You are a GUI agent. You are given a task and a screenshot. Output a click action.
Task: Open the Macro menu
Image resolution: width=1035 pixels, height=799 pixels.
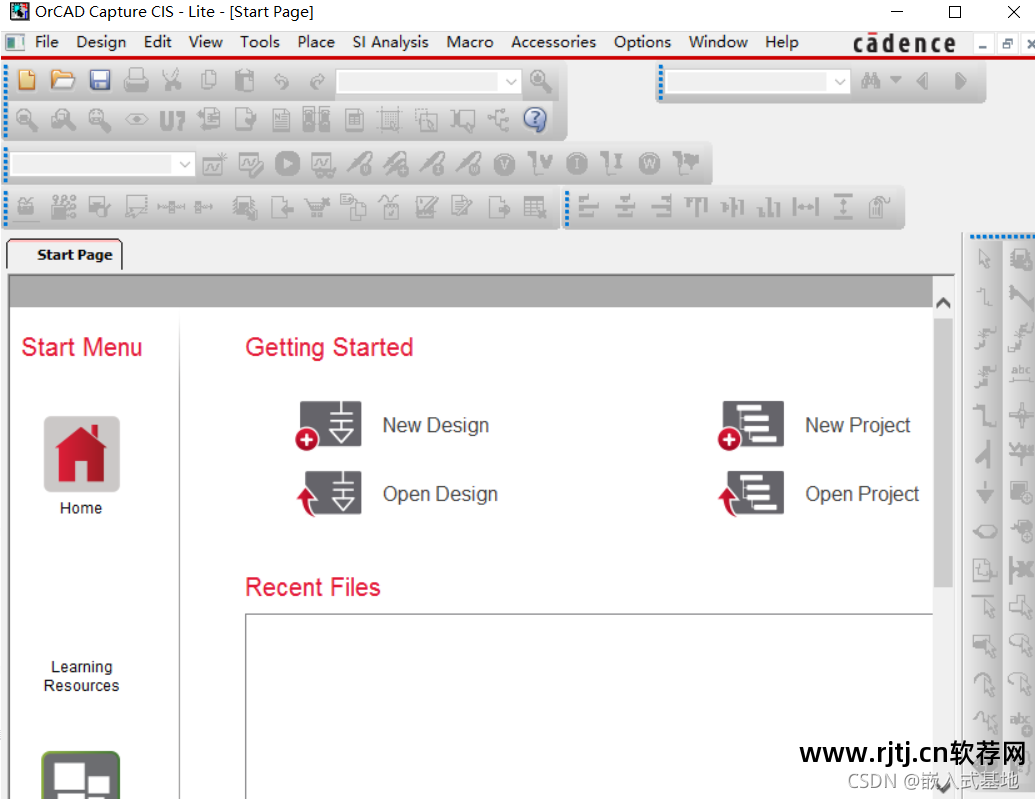(469, 42)
